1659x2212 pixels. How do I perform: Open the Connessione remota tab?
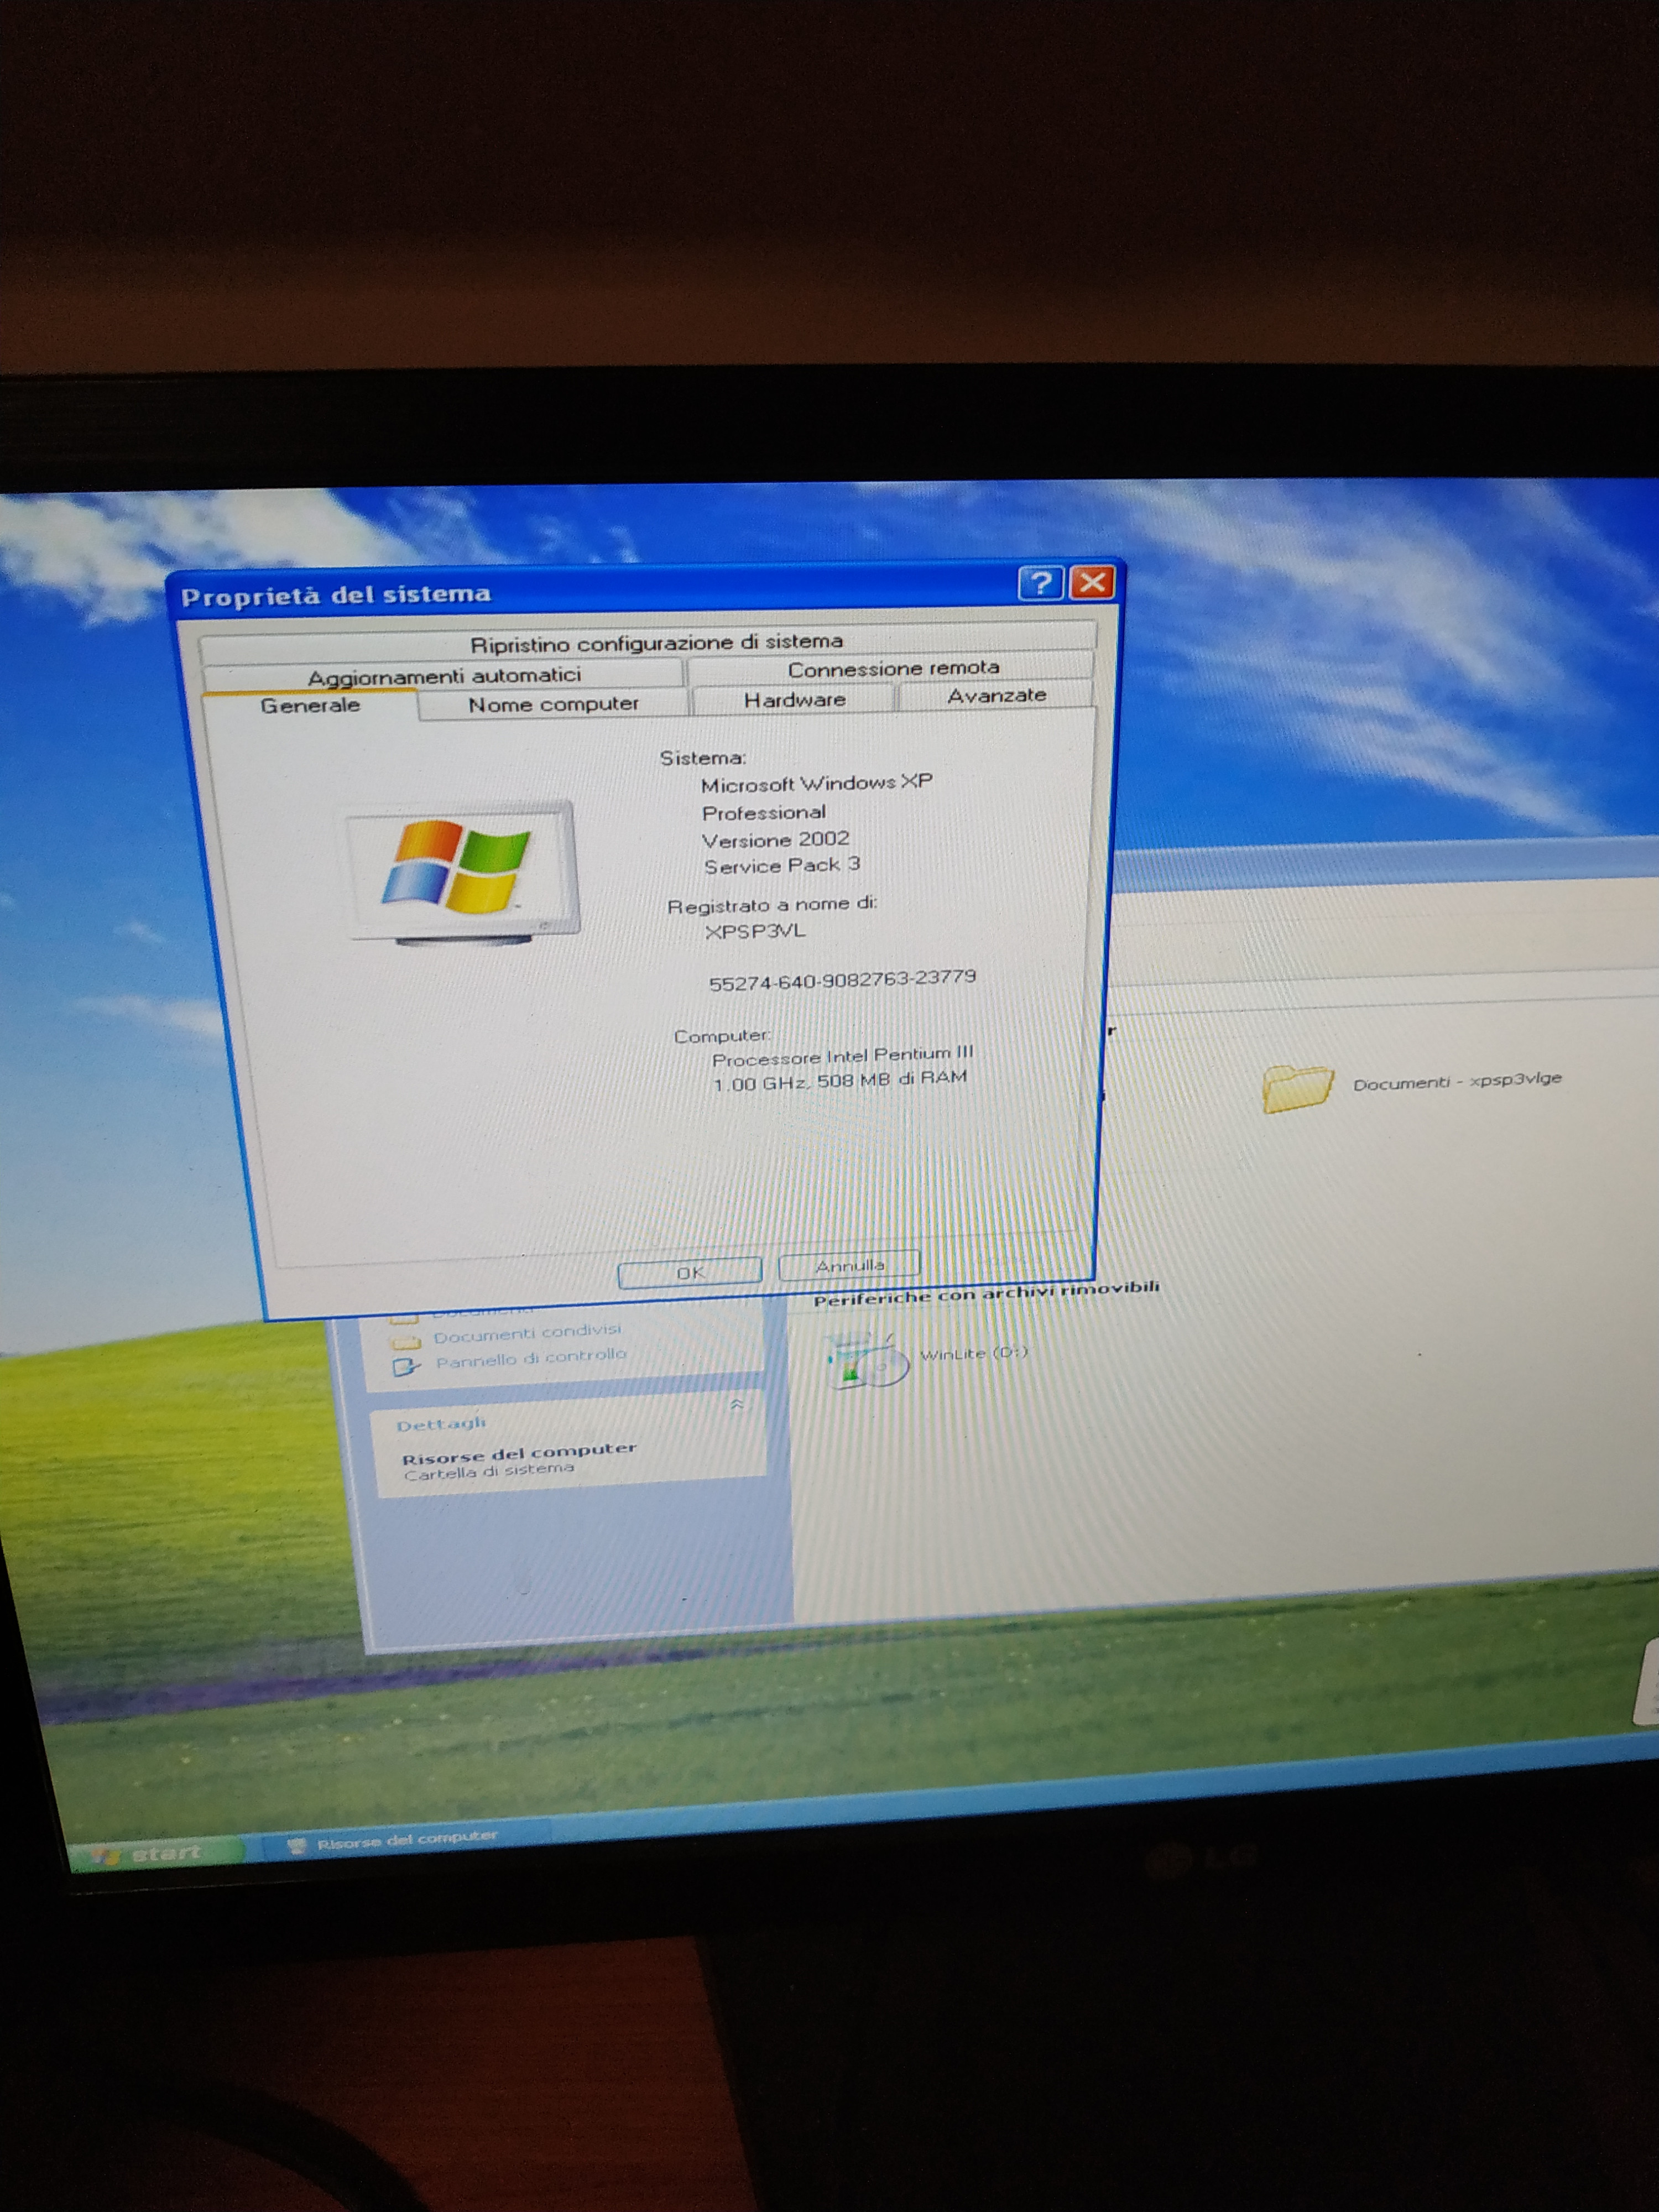tap(891, 668)
